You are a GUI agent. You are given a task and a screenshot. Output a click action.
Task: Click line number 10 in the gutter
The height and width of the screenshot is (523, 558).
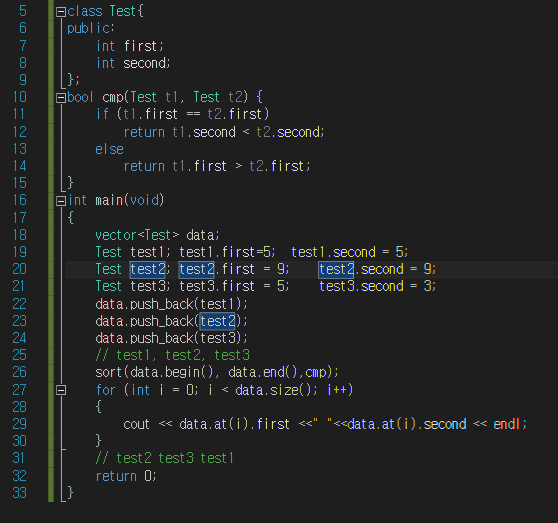[20, 97]
